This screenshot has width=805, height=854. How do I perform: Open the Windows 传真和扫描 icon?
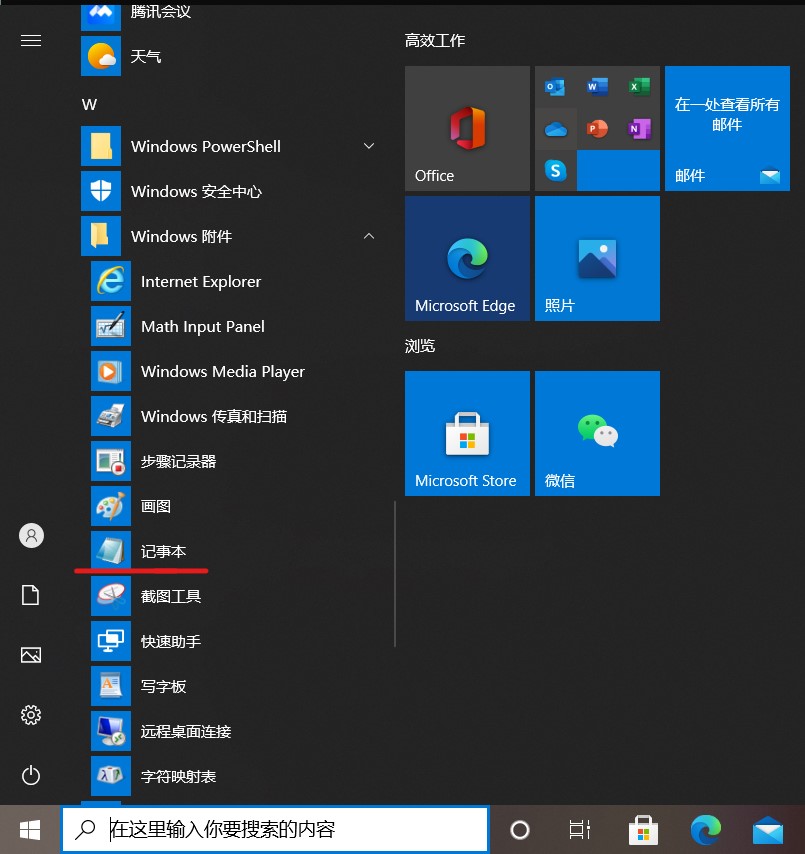point(111,416)
